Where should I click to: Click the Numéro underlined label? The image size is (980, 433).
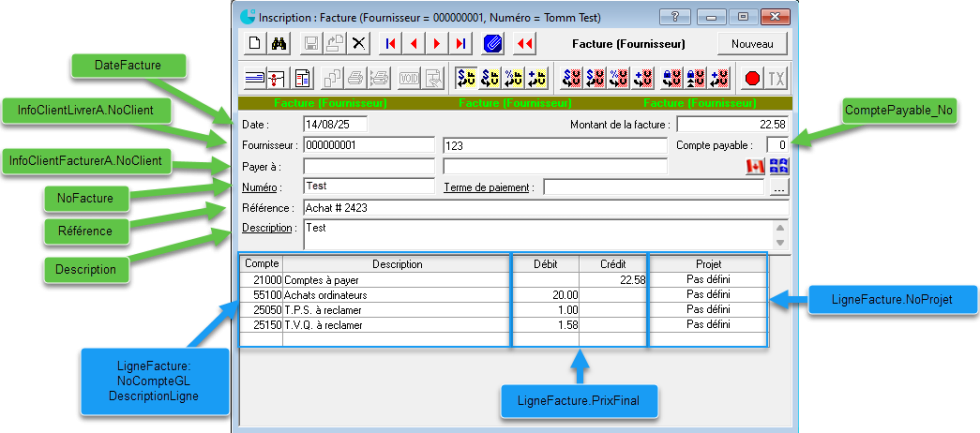tap(258, 187)
